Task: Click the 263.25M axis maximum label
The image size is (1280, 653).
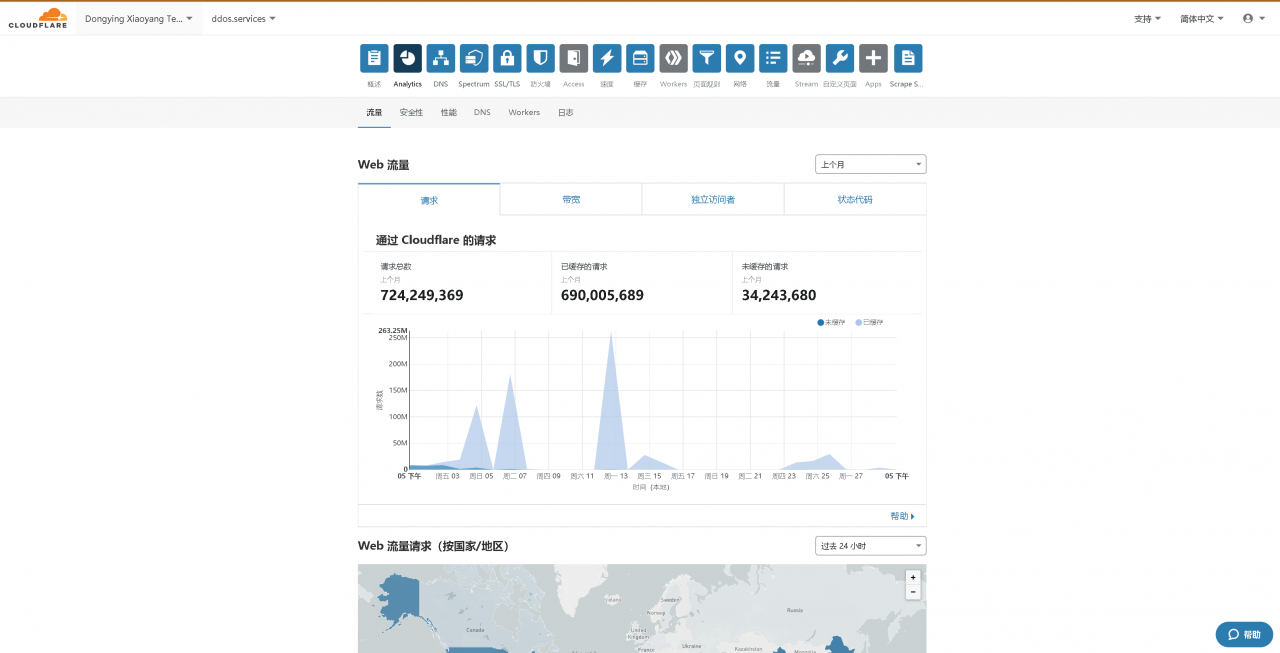Action: 392,330
